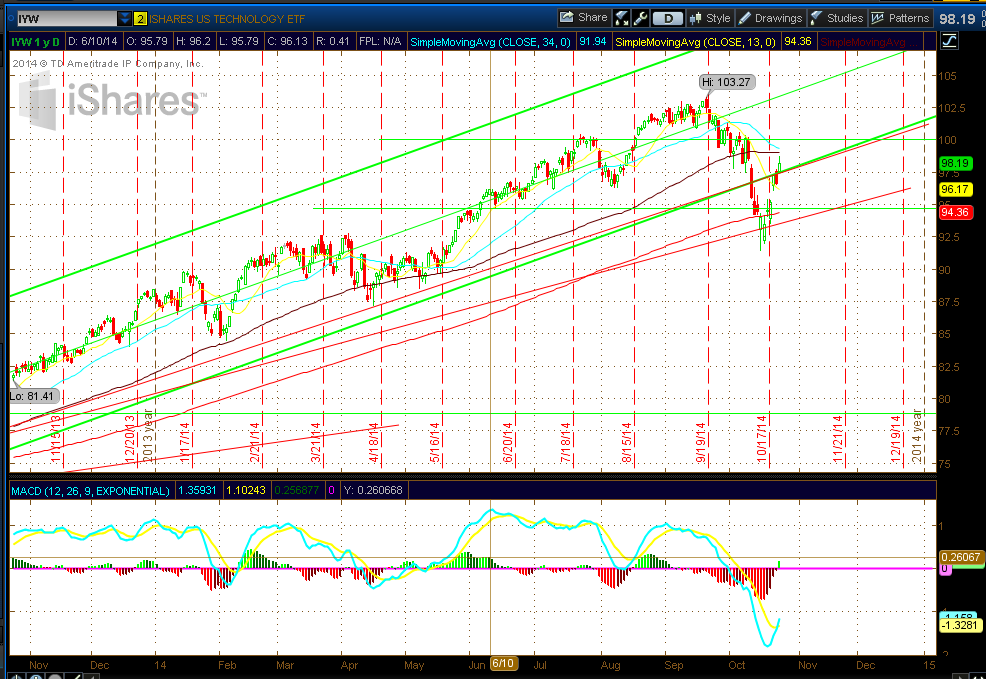Click the 6/10 date marker on time axis
986x679 pixels.
point(503,663)
